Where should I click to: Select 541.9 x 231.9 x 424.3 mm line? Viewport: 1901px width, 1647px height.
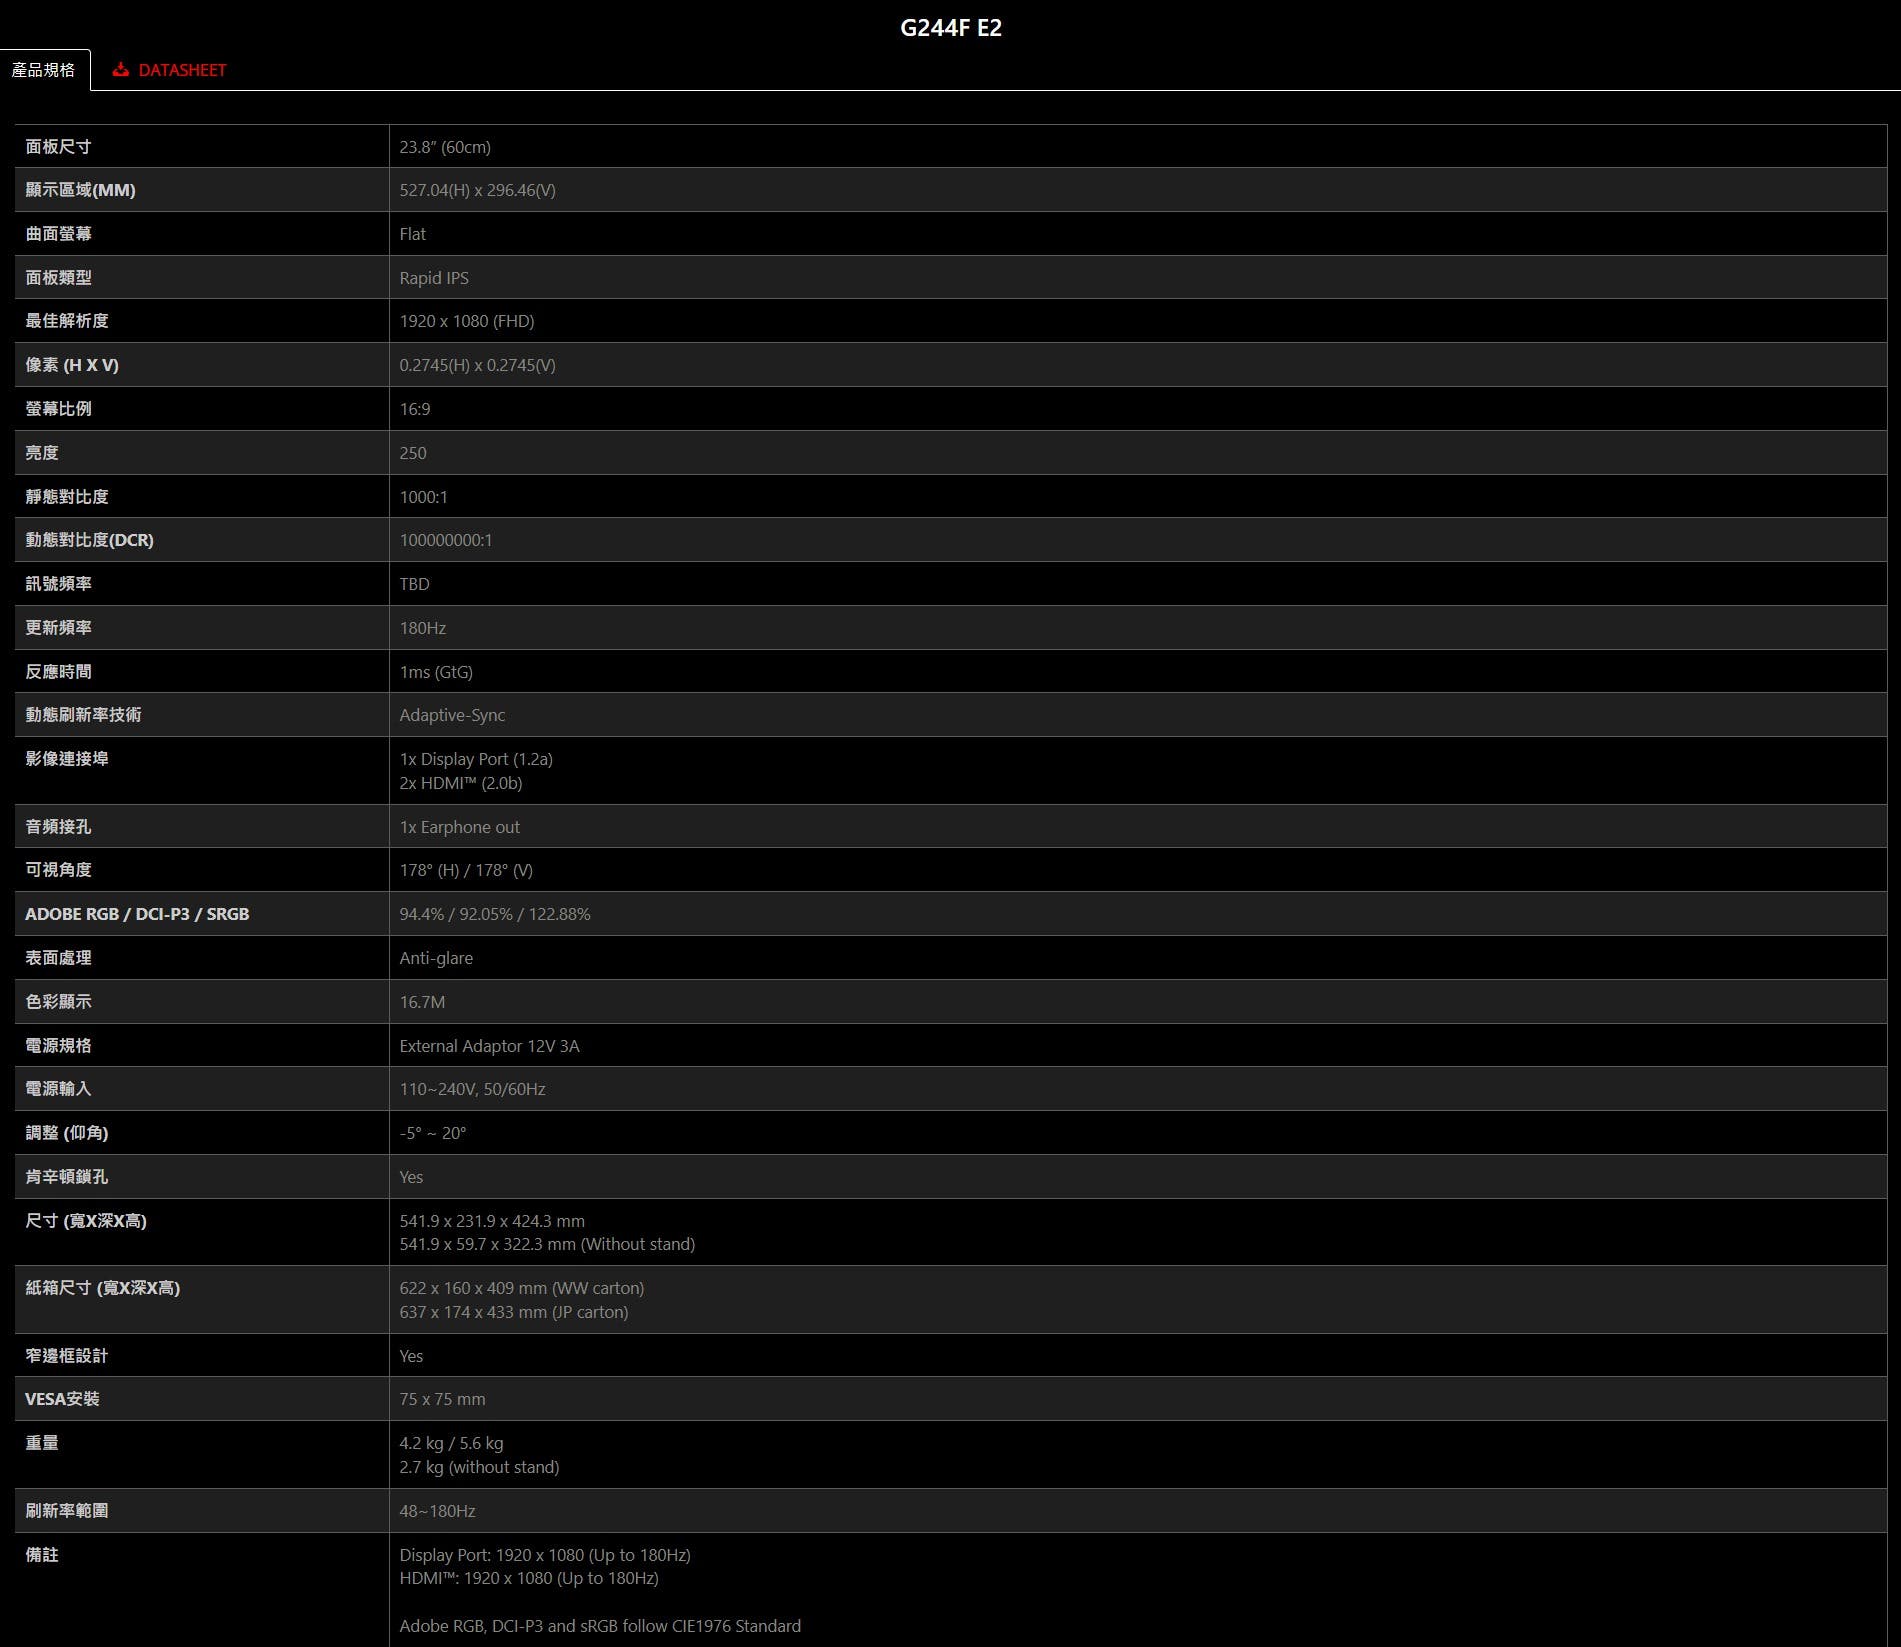click(x=492, y=1221)
